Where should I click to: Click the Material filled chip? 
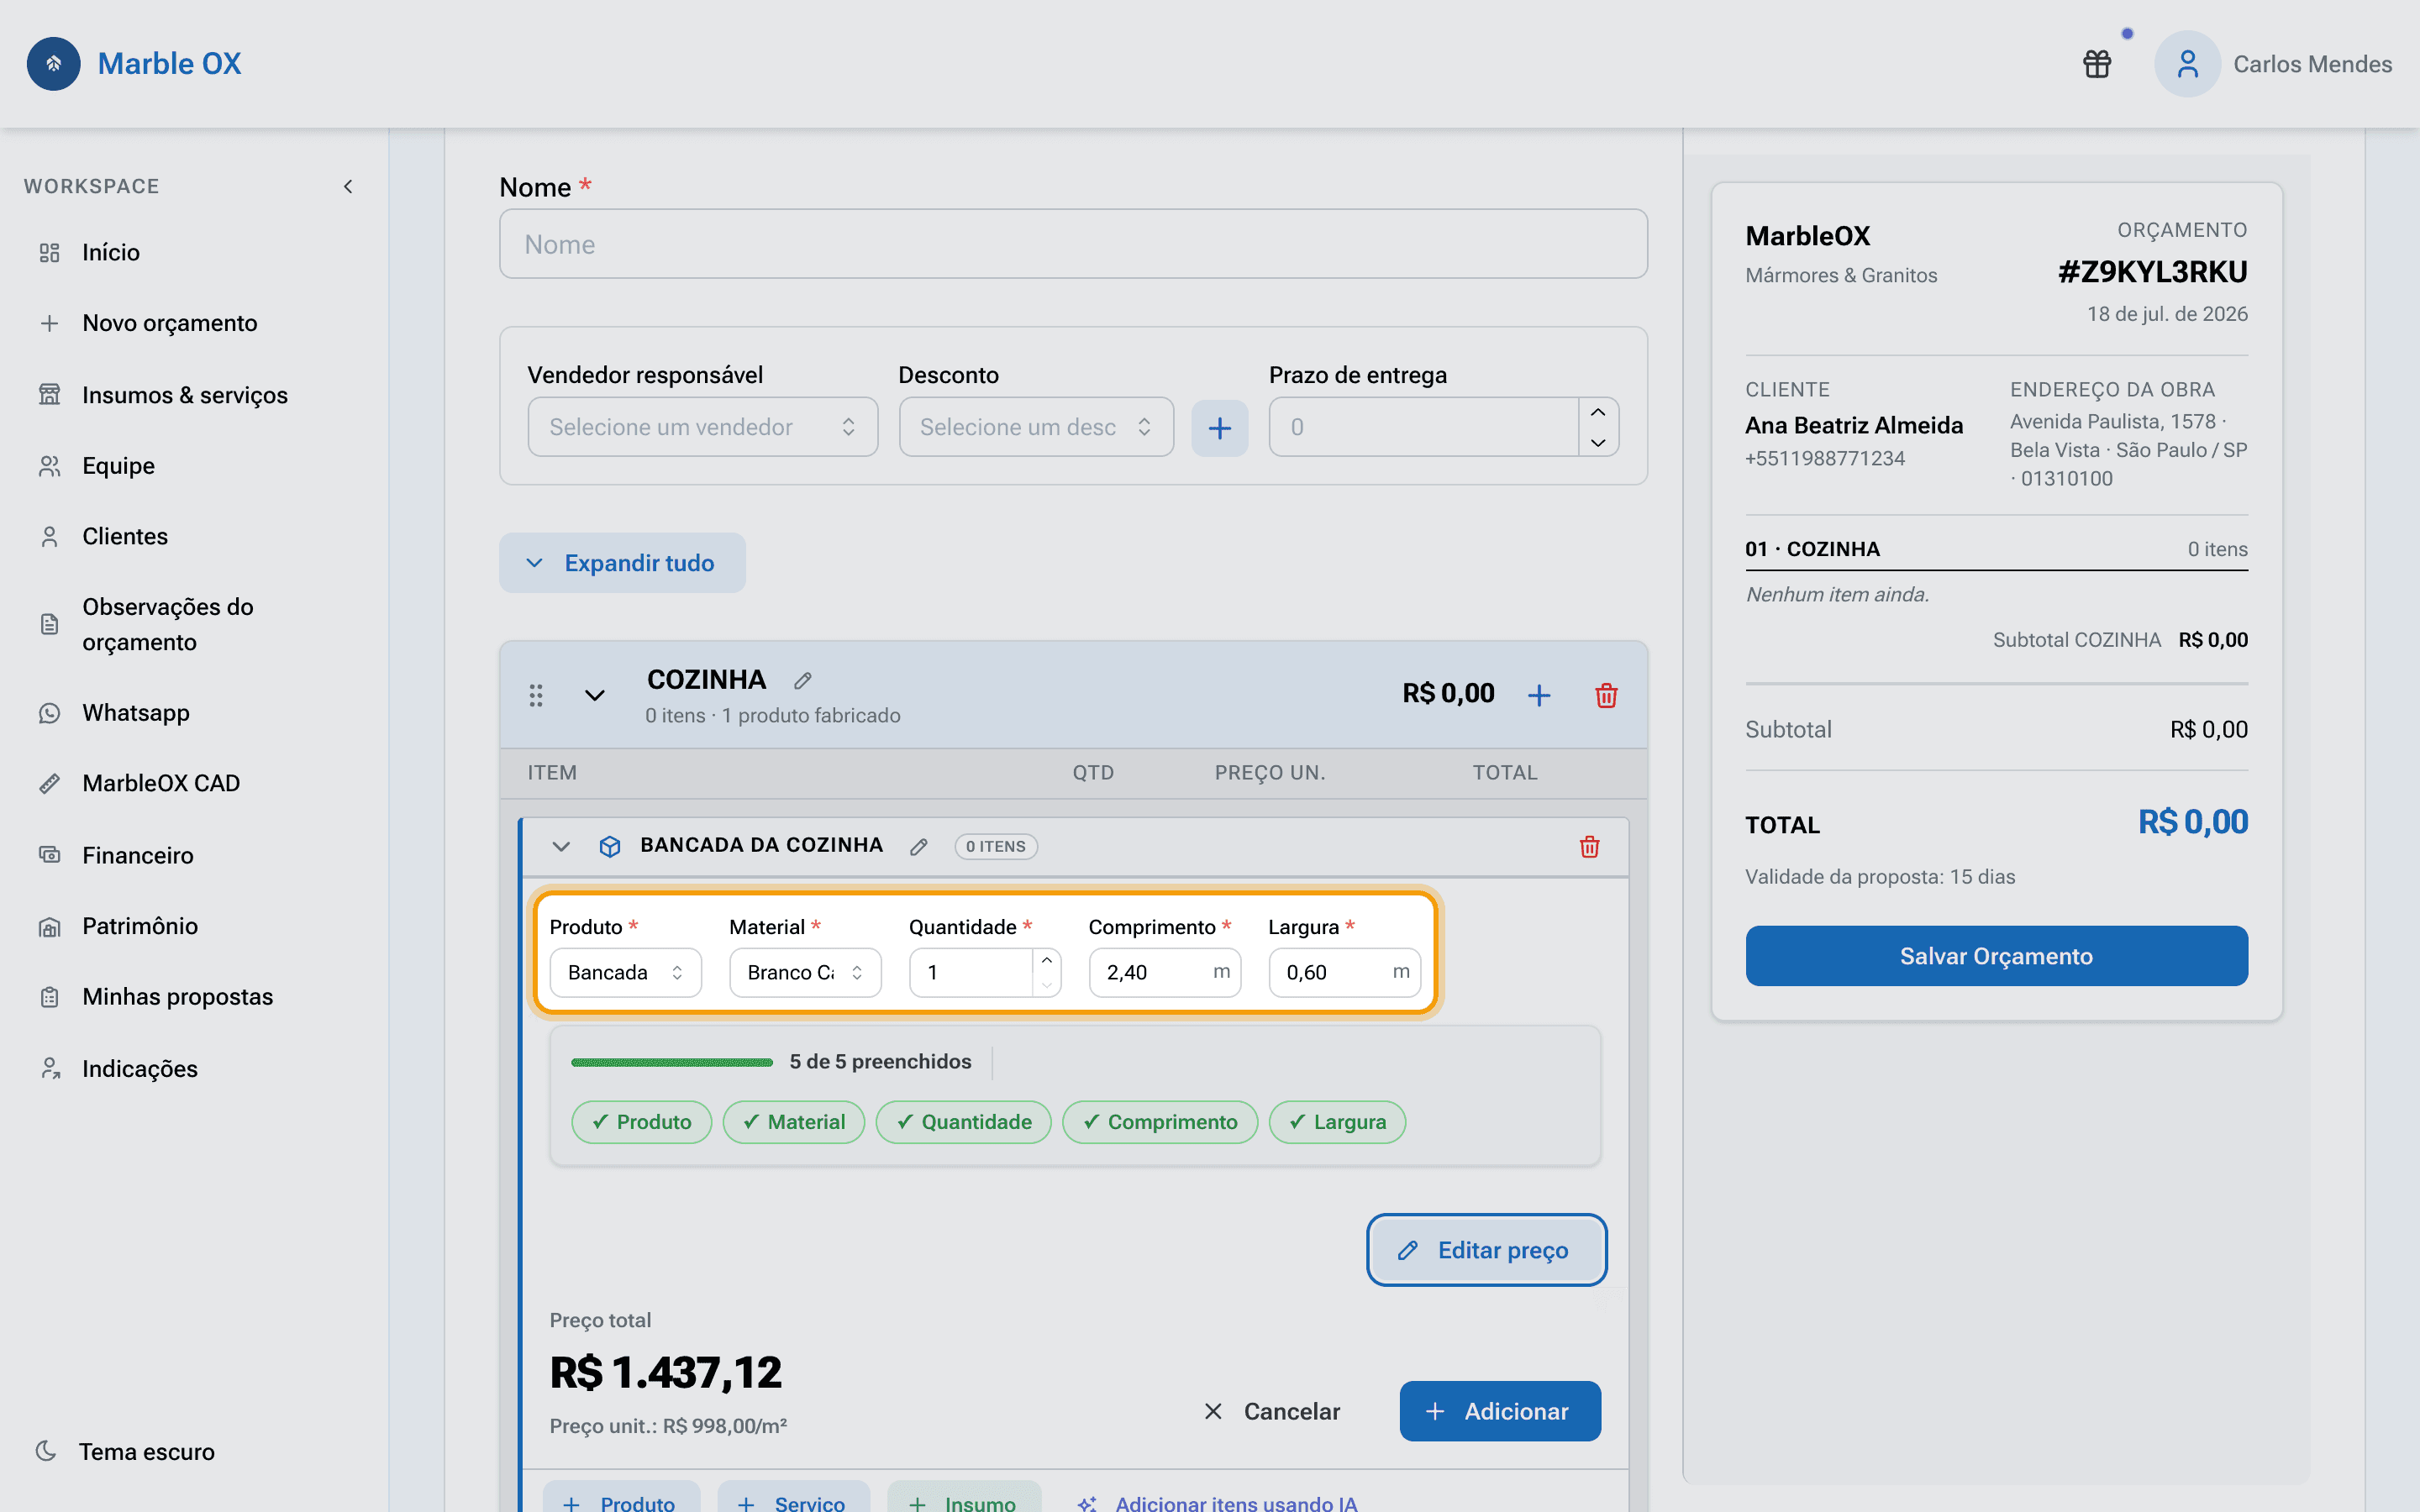(794, 1122)
